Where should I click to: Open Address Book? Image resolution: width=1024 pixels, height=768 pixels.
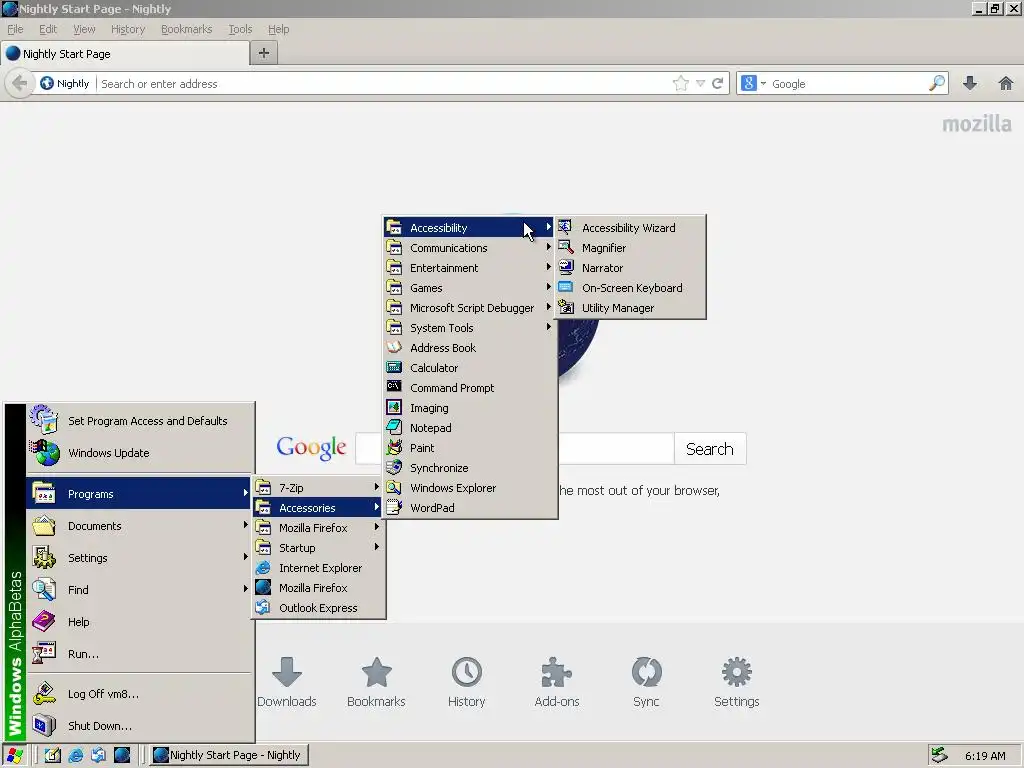pos(470,348)
